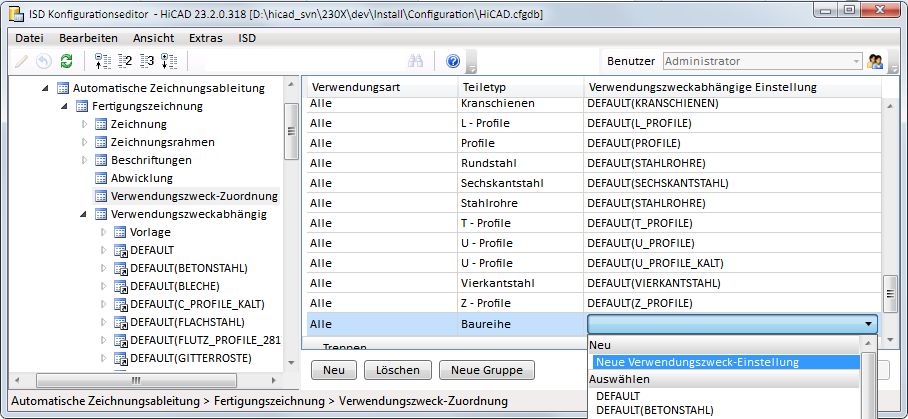
Task: Click the ISD Konfigurationseditor title bar icon
Action: click(17, 14)
